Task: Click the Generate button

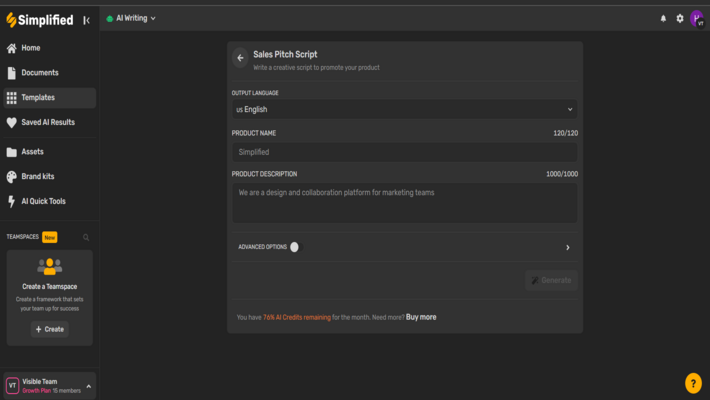Action: pyautogui.click(x=551, y=280)
